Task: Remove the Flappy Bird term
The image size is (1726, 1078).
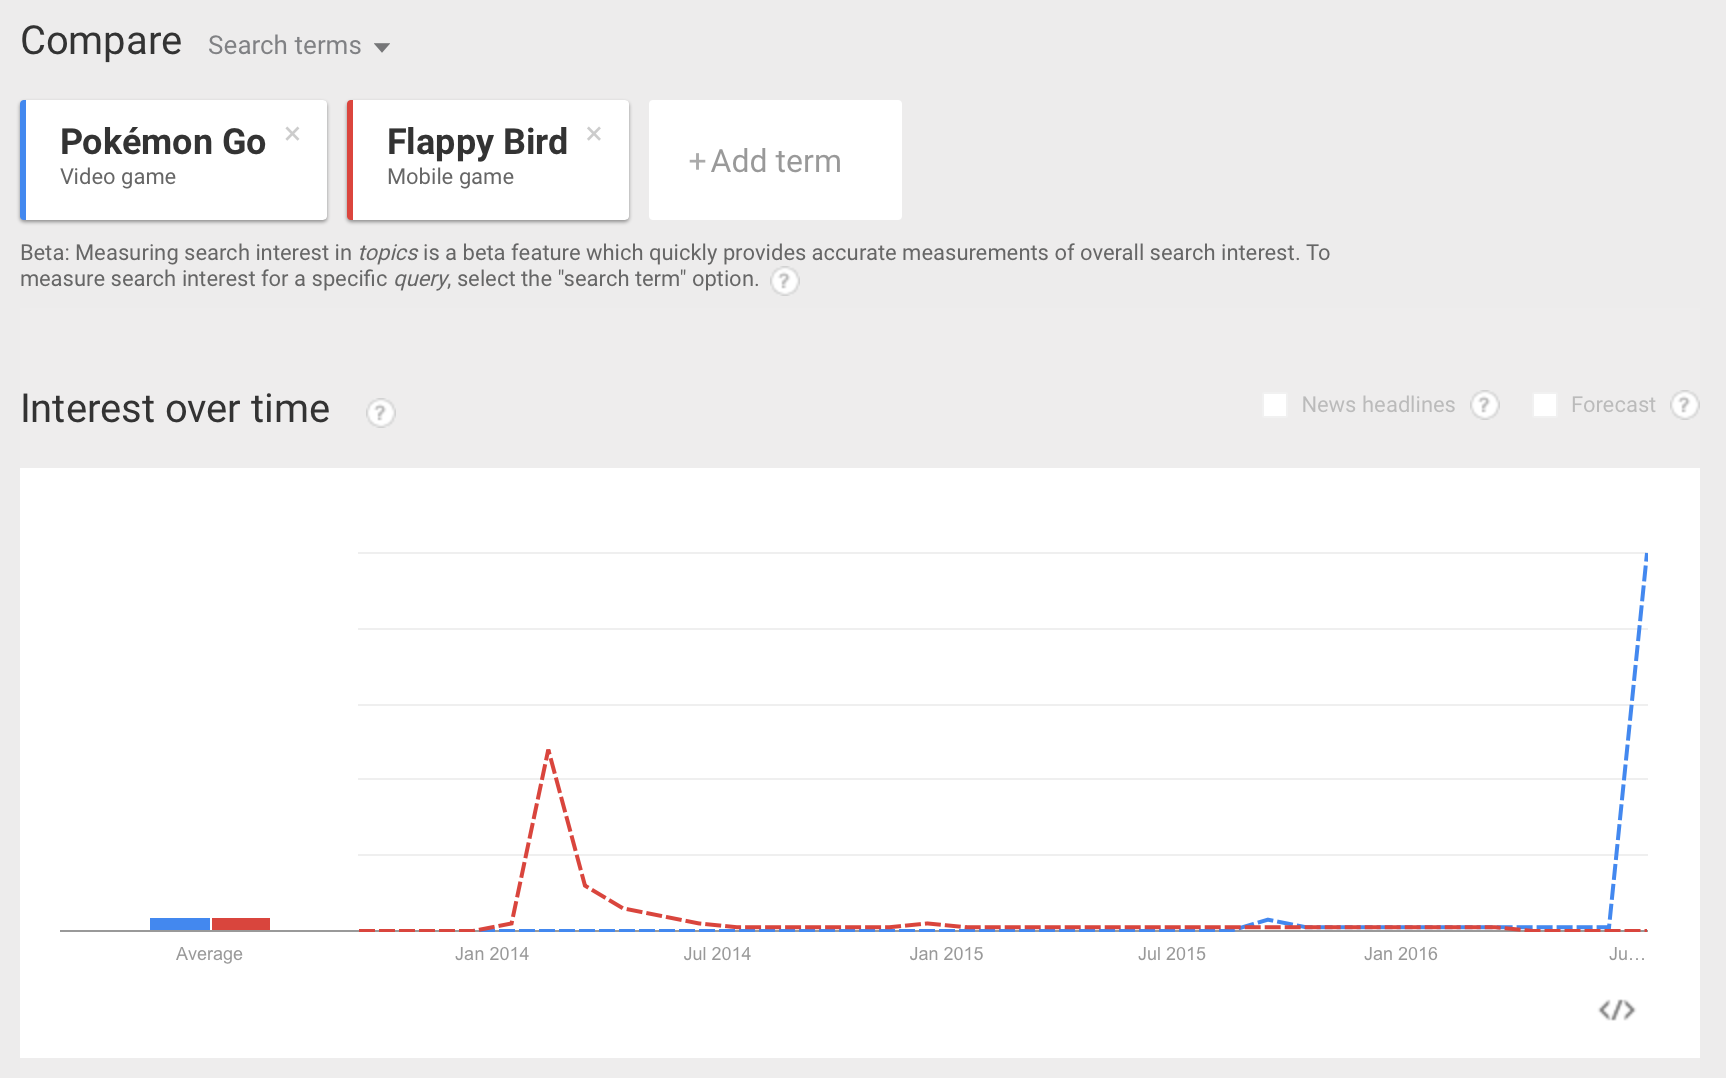Action: 594,134
